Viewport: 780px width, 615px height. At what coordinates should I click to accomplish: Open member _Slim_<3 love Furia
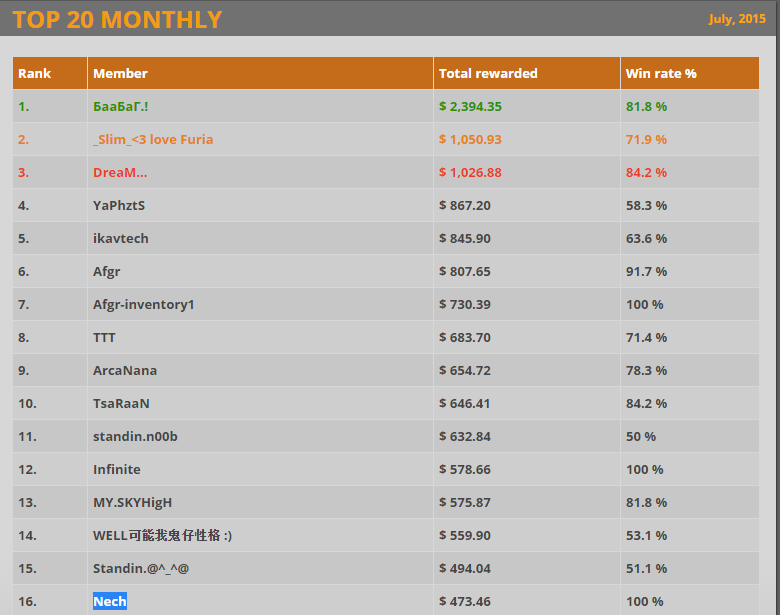point(153,139)
